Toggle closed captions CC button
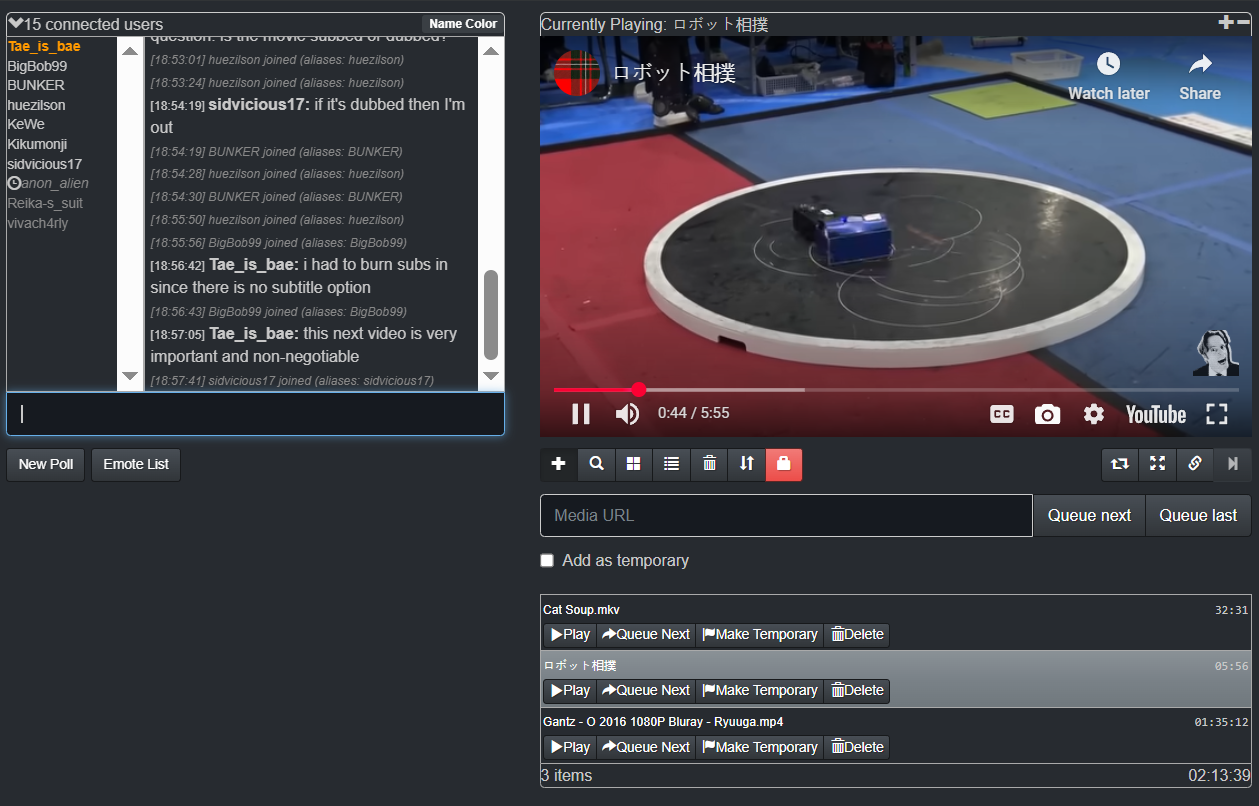Image resolution: width=1259 pixels, height=806 pixels. click(1002, 414)
